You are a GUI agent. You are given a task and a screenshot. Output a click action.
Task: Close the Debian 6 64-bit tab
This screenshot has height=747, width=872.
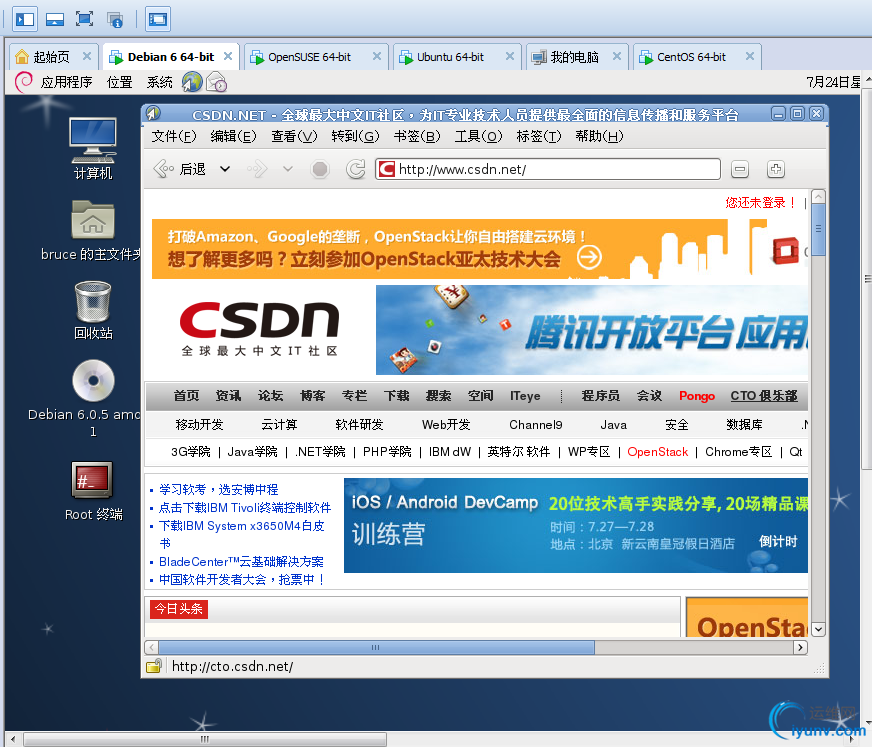[x=227, y=56]
